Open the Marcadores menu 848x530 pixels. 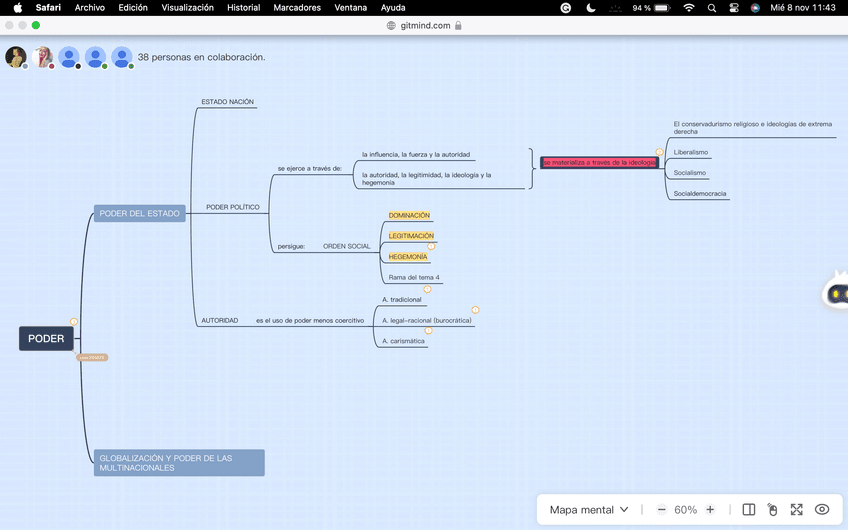click(x=297, y=8)
